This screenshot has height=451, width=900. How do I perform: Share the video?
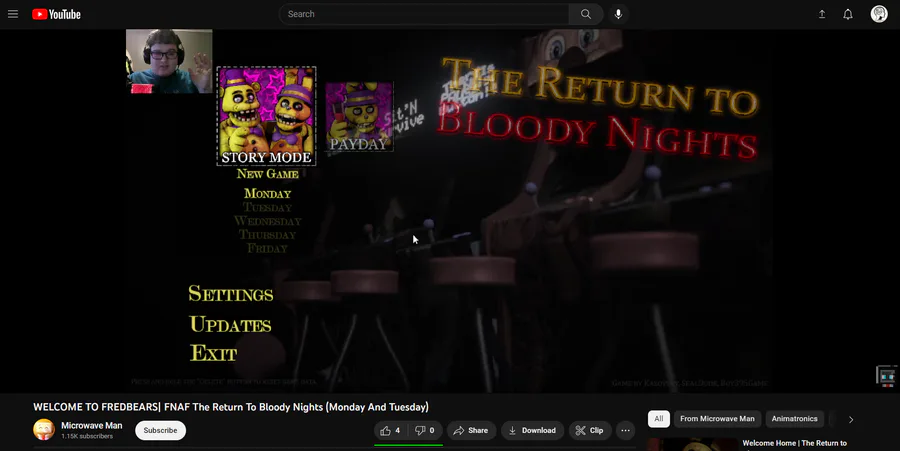pyautogui.click(x=471, y=430)
